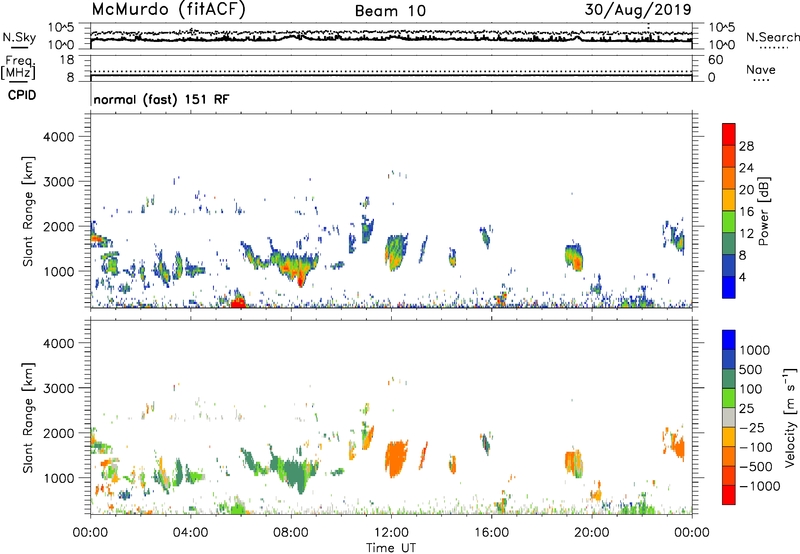The image size is (800, 554).
Task: Click the orange velocity patch near 12:00
Action: [x=395, y=457]
